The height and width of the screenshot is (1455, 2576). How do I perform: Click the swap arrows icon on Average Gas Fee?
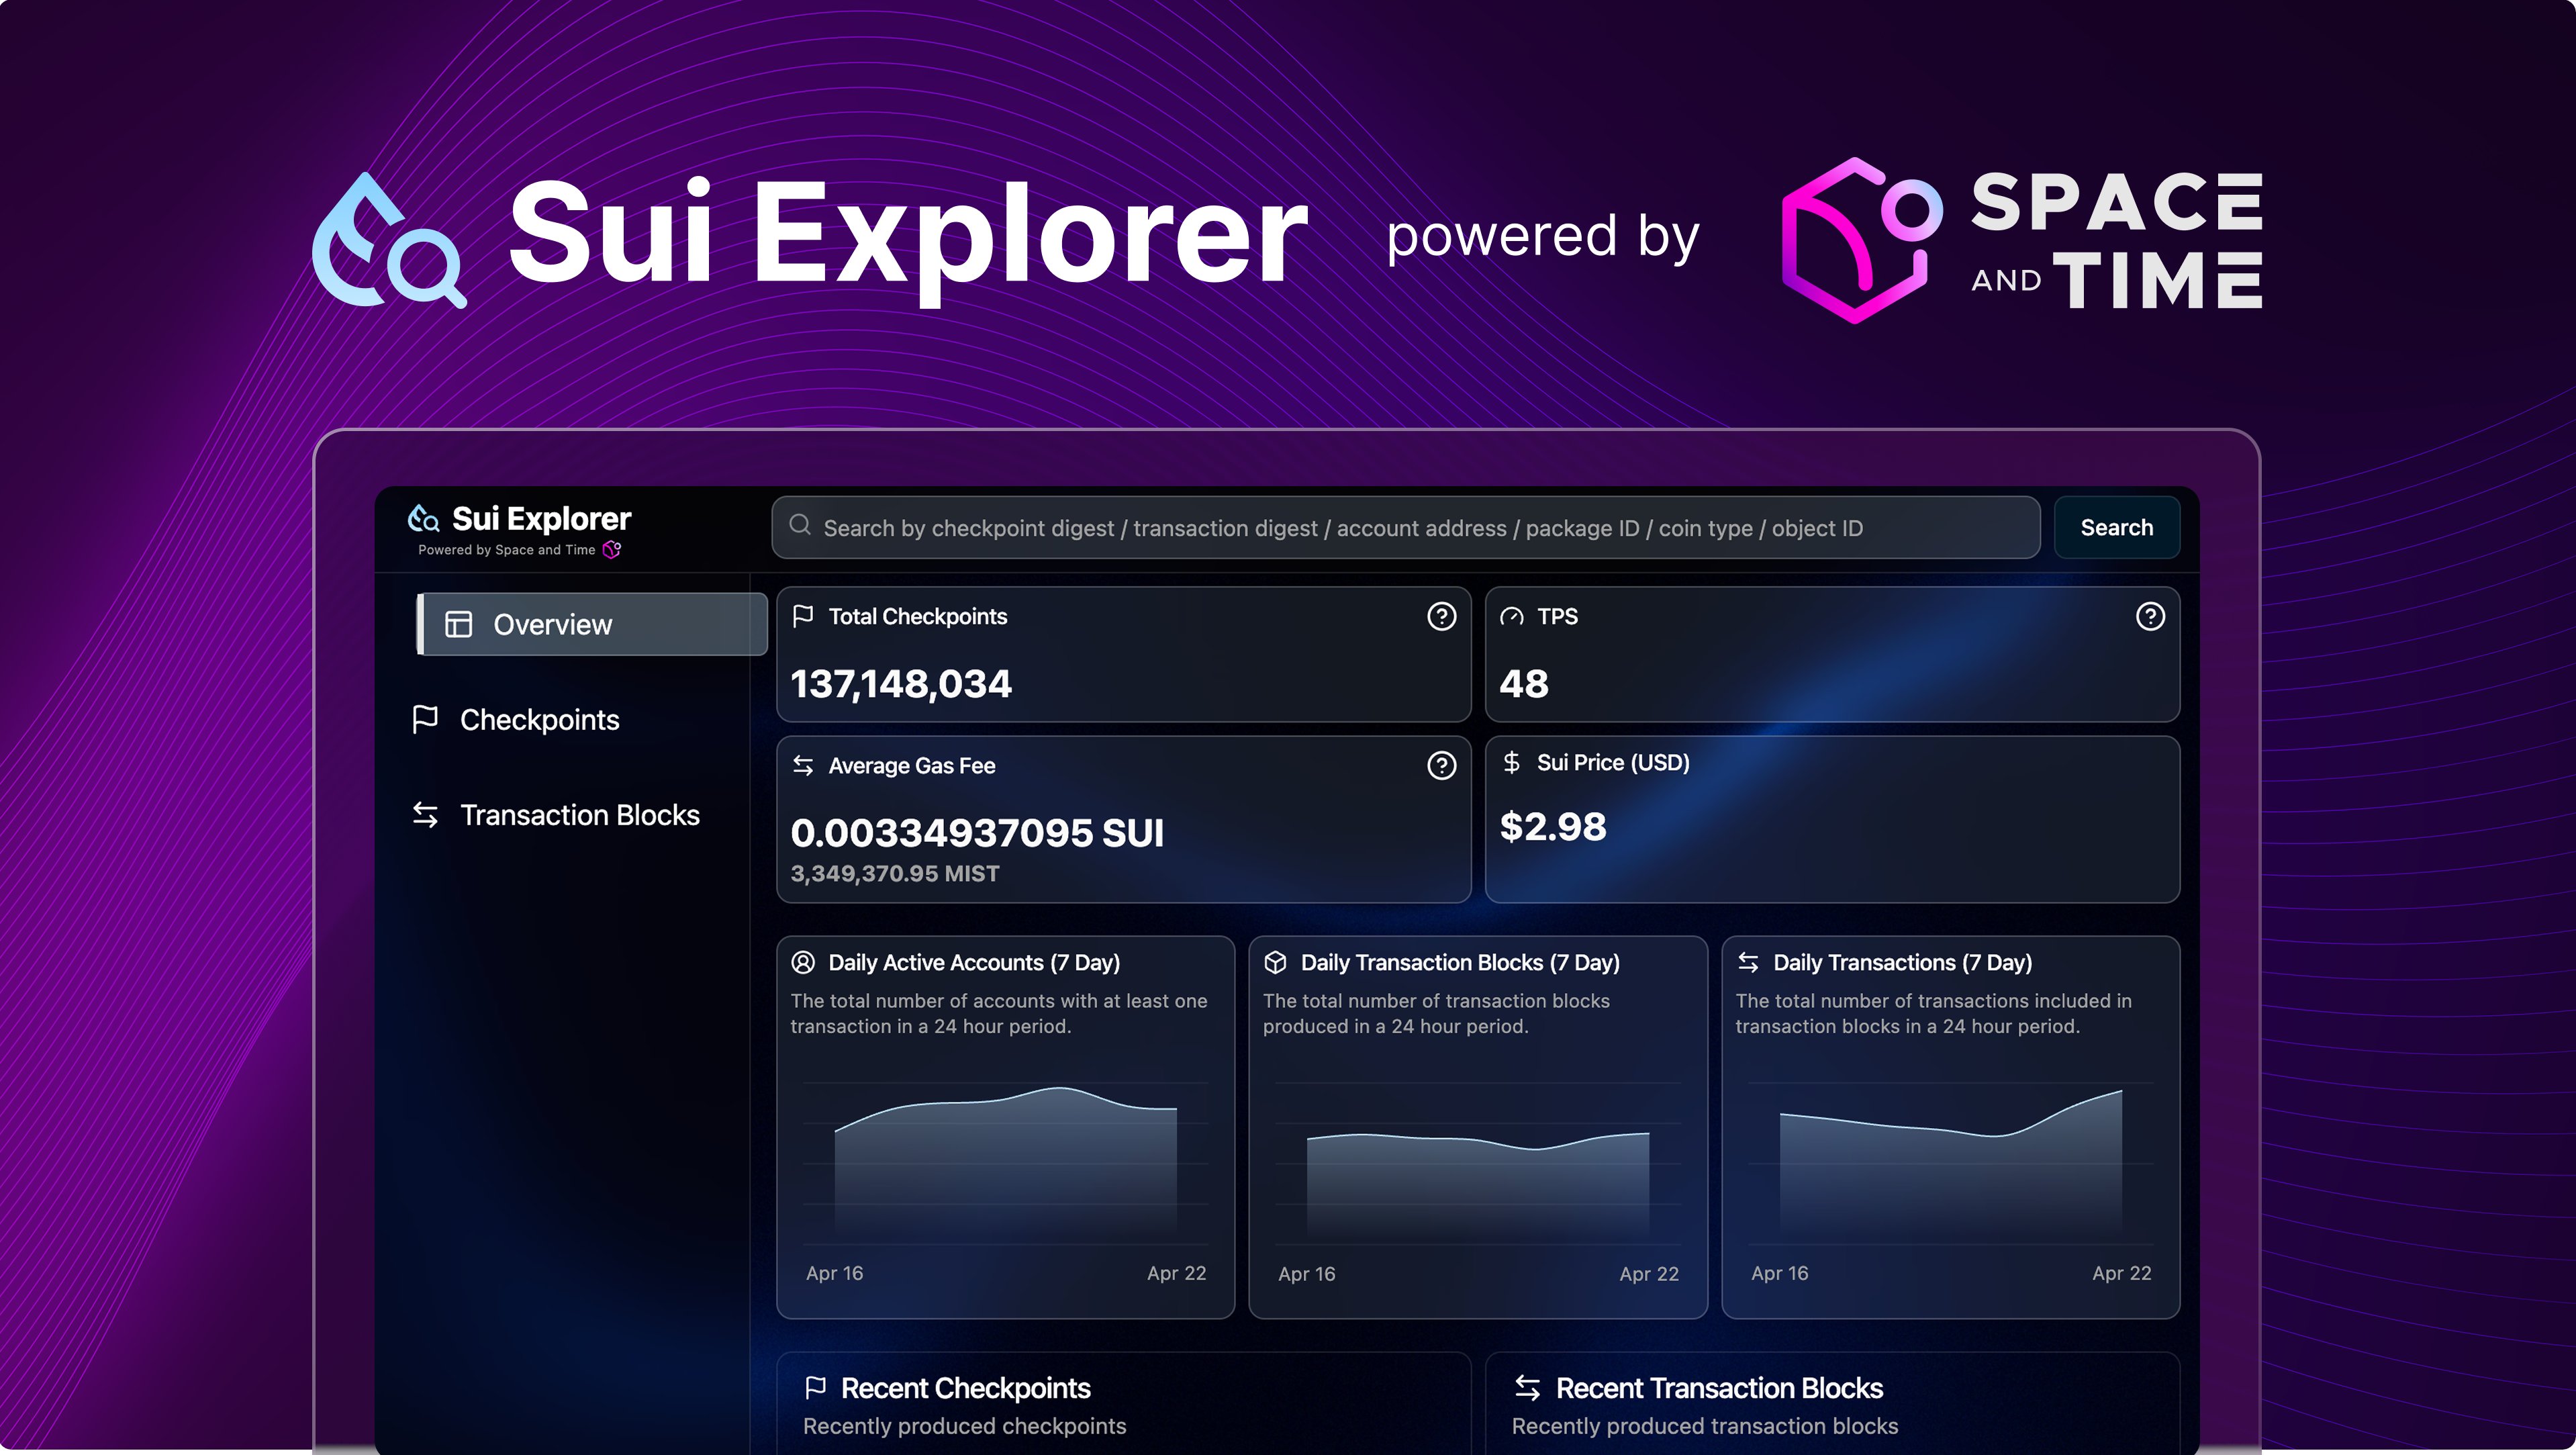802,765
